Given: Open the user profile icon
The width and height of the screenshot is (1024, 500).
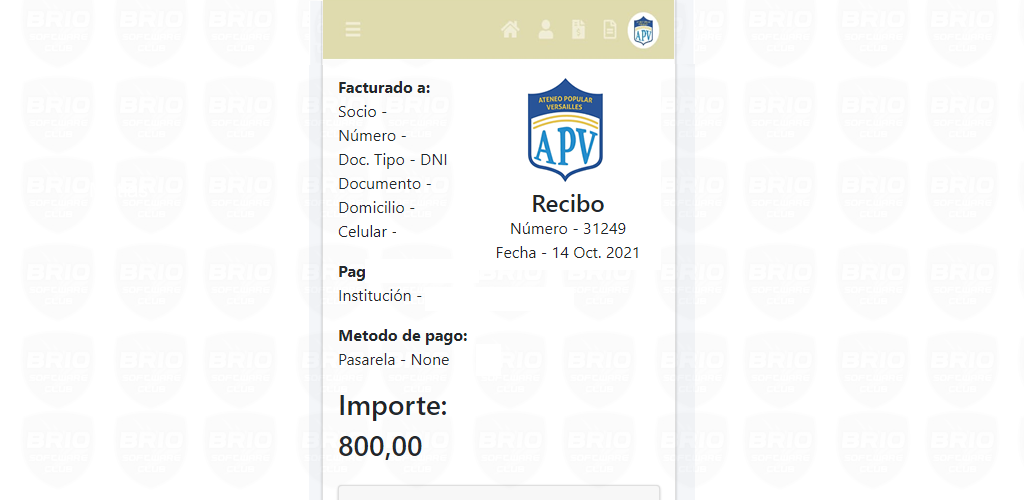Looking at the screenshot, I should click(545, 29).
